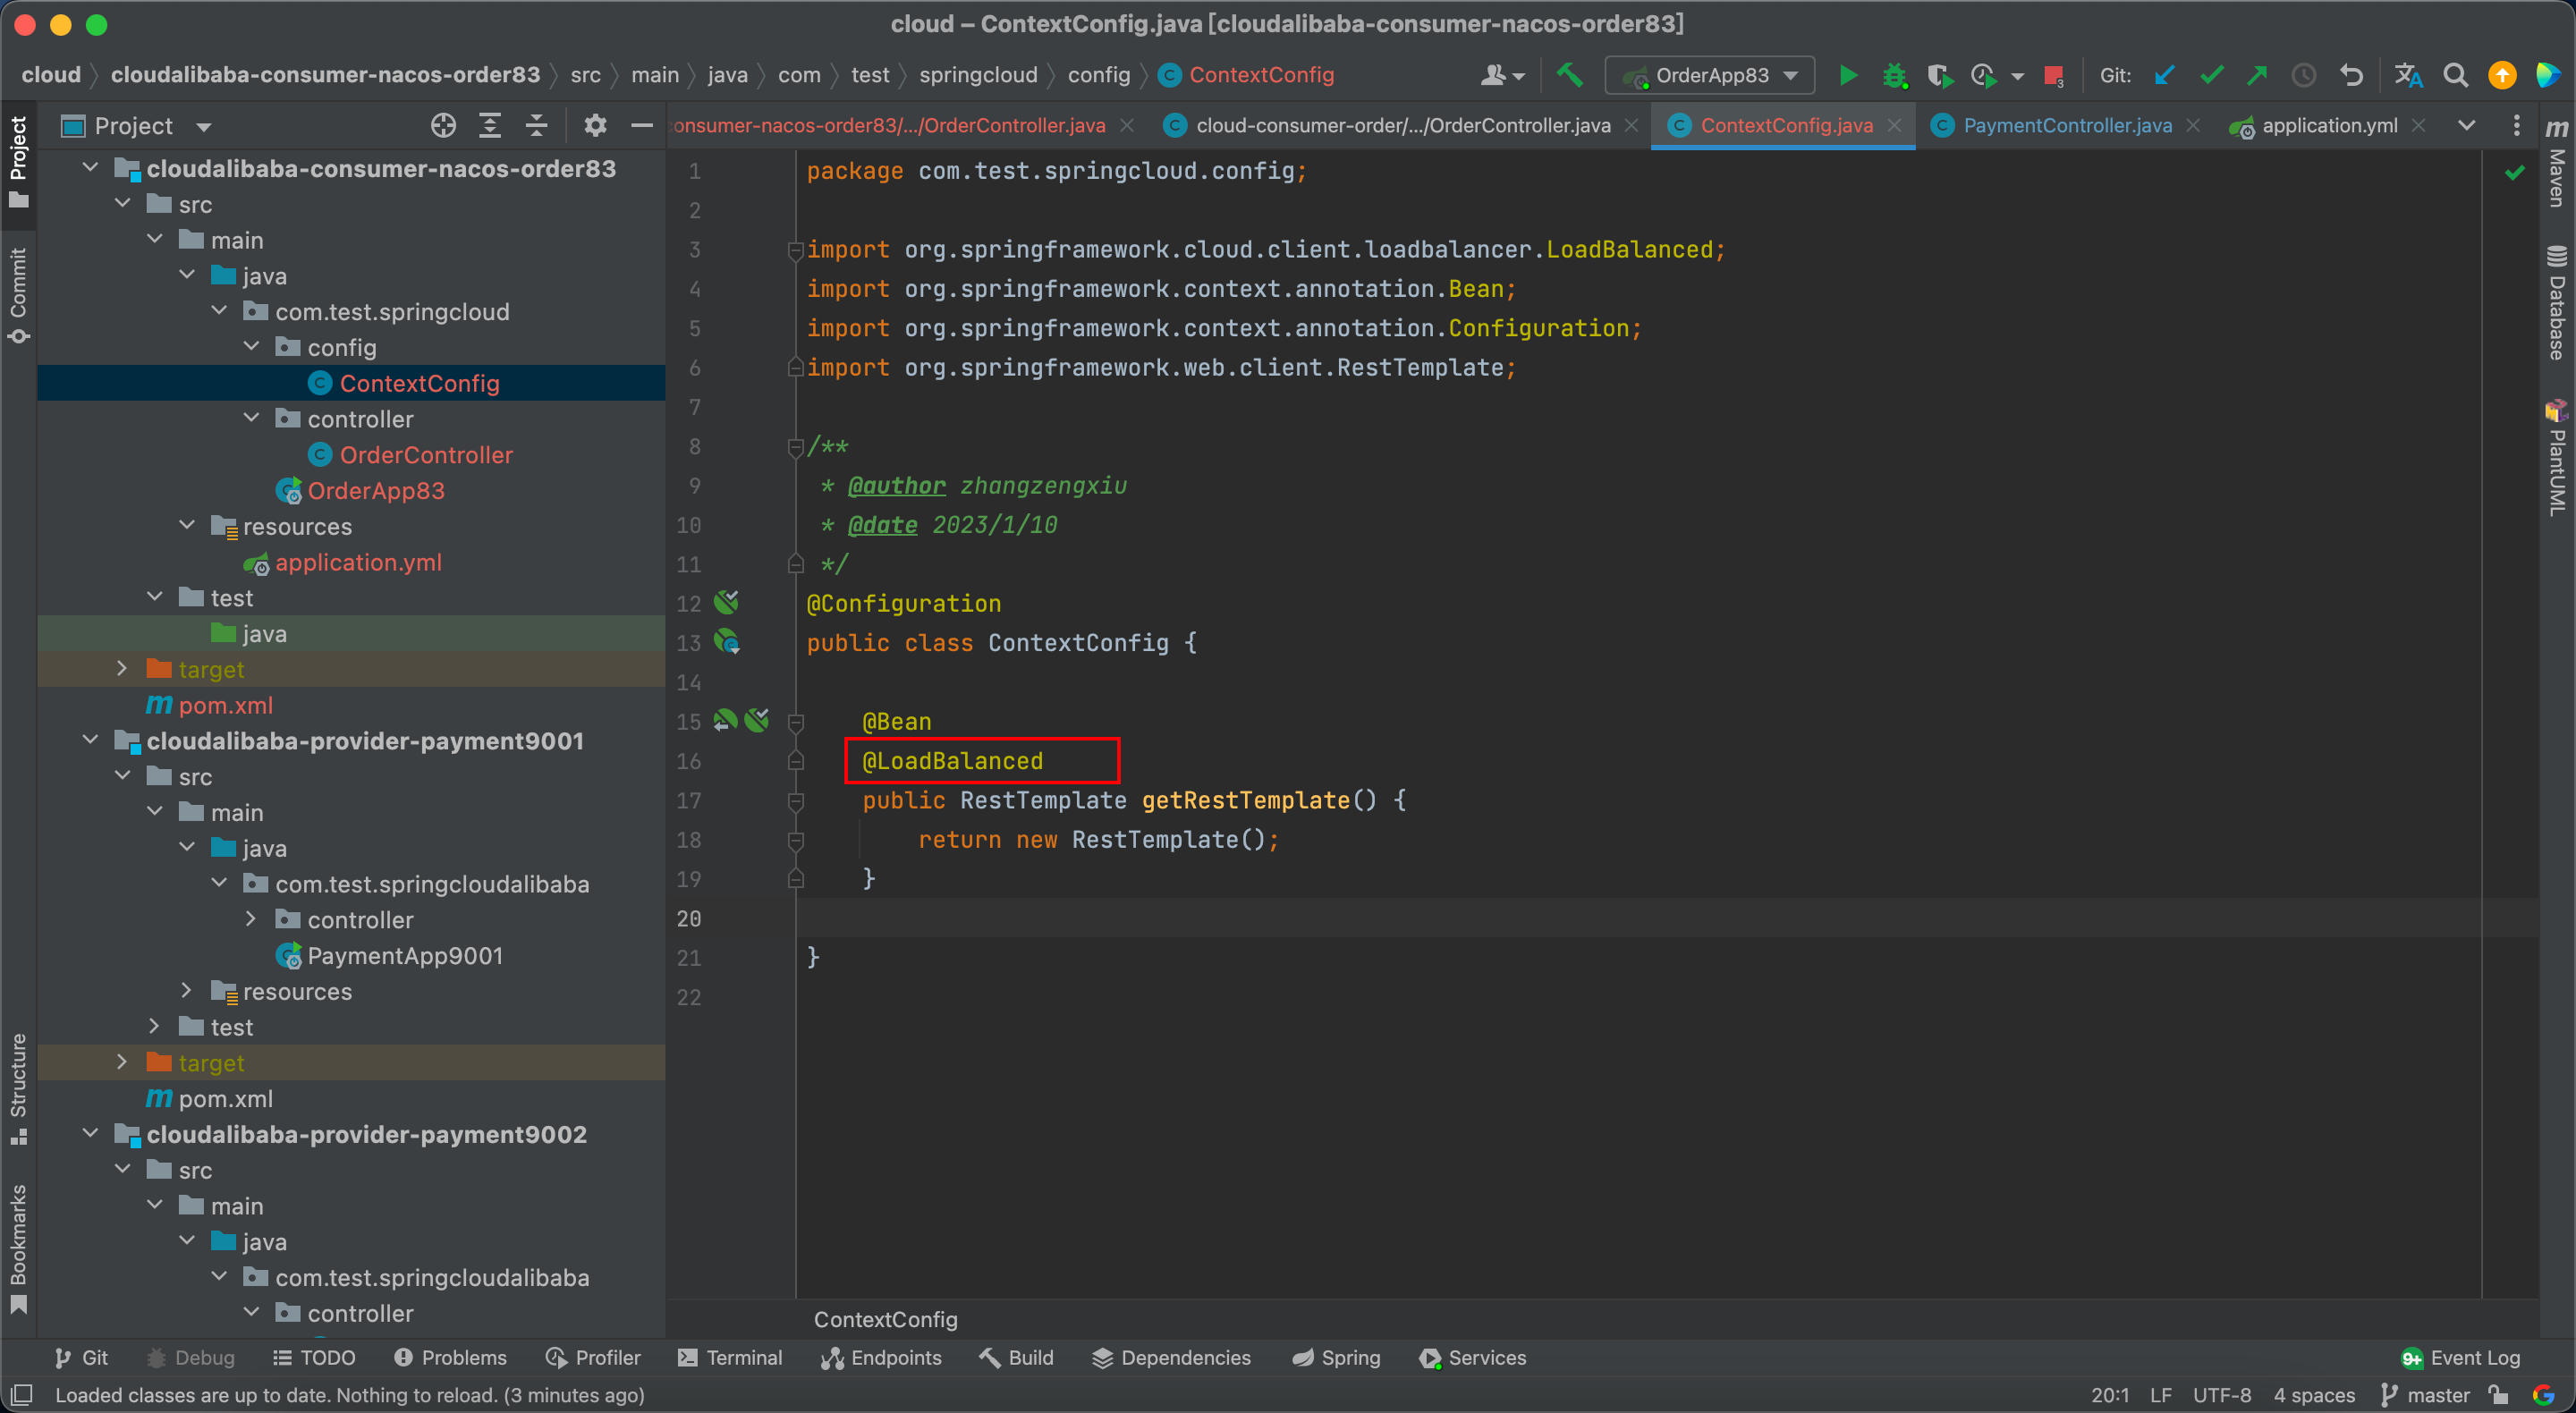Fold the getRestTemplate method at line 17
Viewport: 2576px width, 1413px height.
pos(796,801)
